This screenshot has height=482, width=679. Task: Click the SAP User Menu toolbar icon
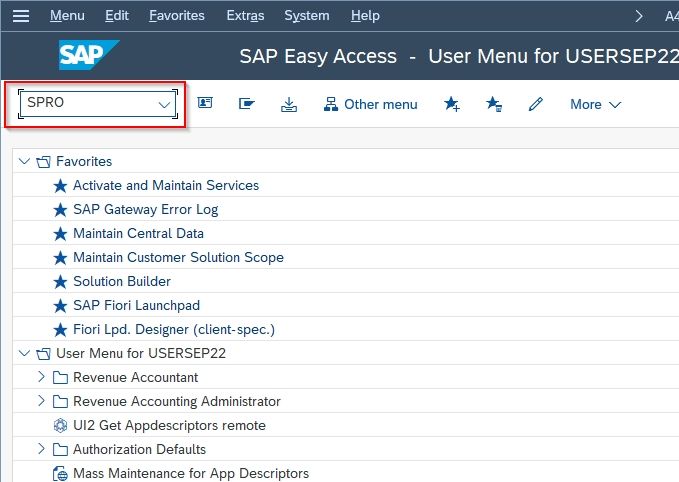coord(205,103)
